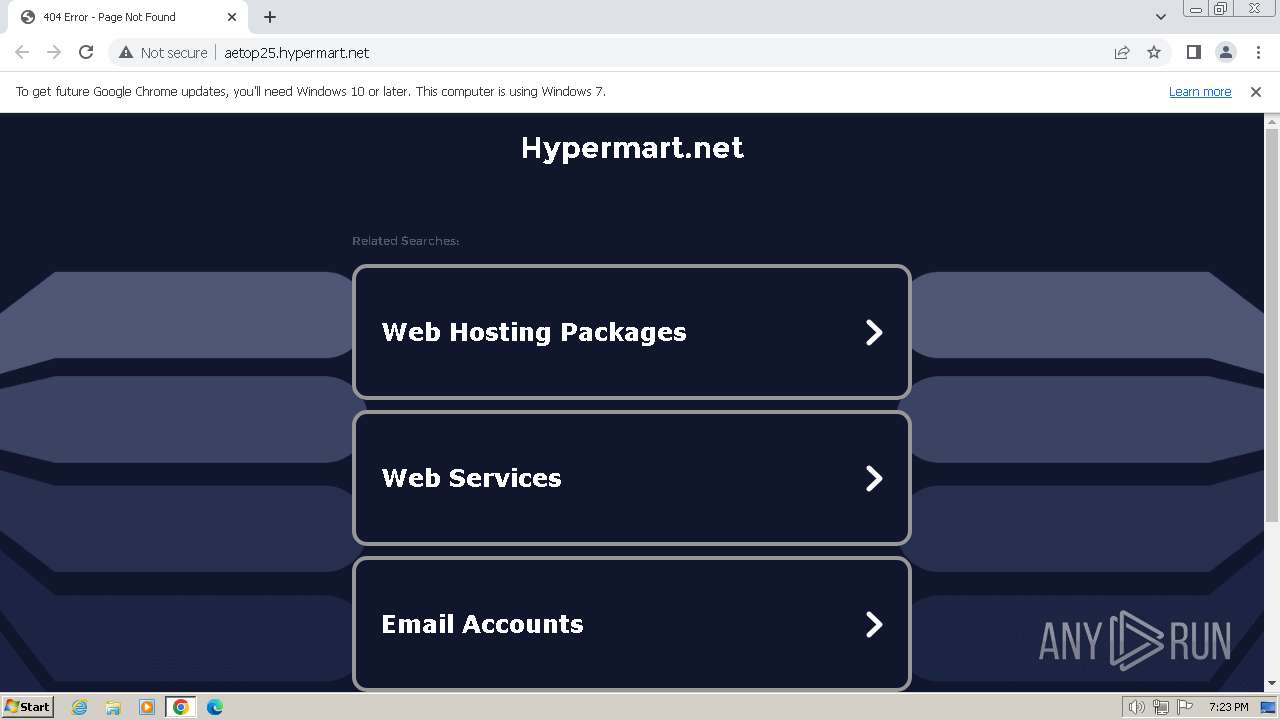Click the 7:23 PM system clock
The width and height of the screenshot is (1280, 720).
[1228, 707]
